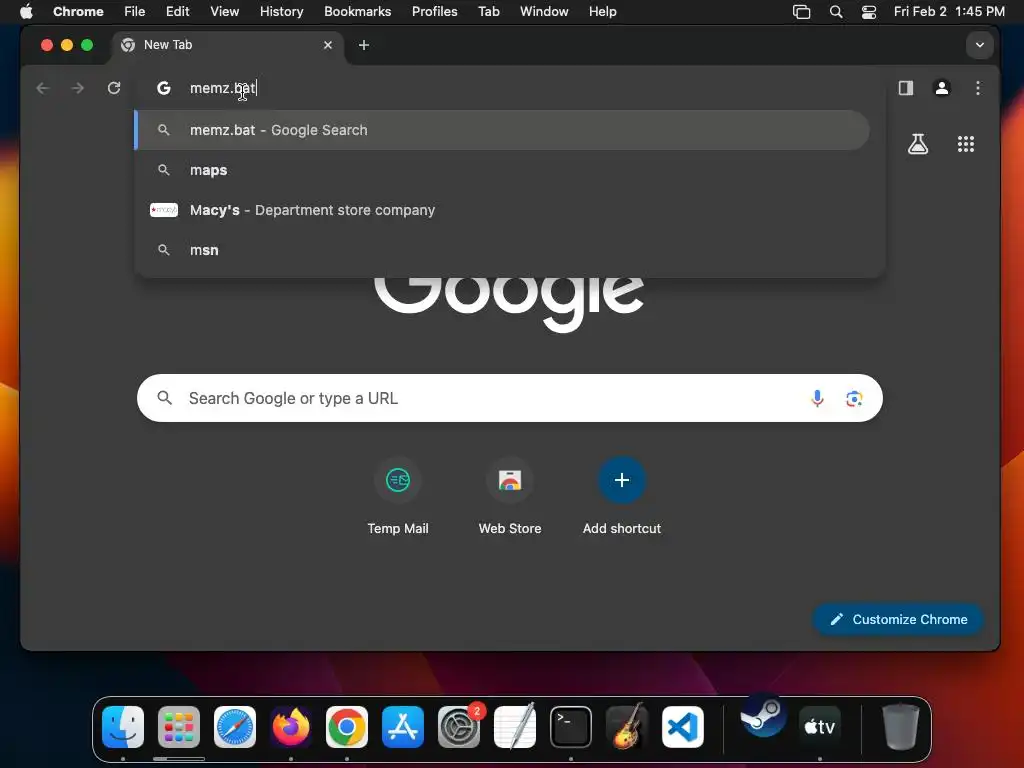Open Trash from the Dock
Image resolution: width=1024 pixels, height=768 pixels.
point(901,726)
